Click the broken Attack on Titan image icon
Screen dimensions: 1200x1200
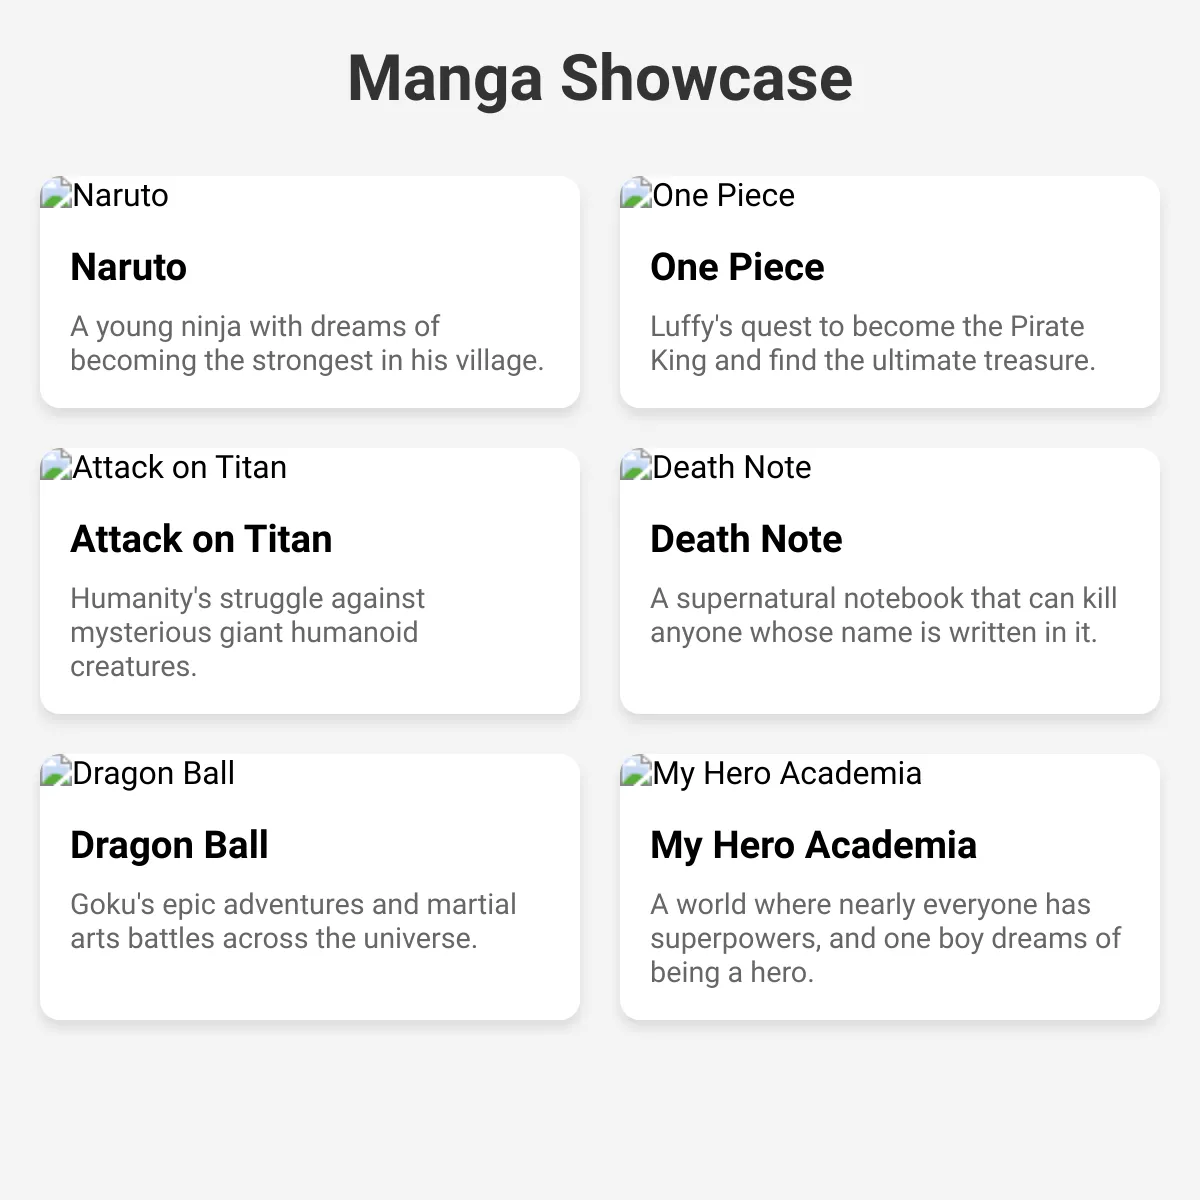tap(56, 466)
